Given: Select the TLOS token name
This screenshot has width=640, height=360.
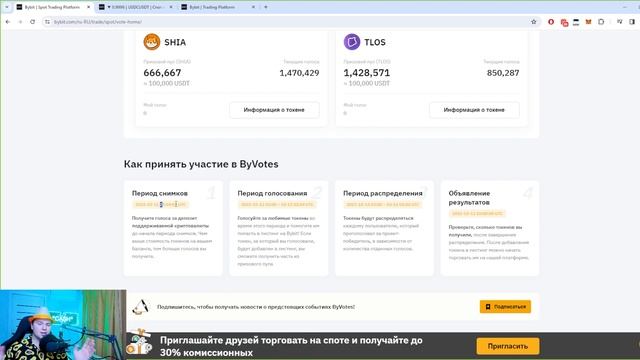Looking at the screenshot, I should pos(375,42).
